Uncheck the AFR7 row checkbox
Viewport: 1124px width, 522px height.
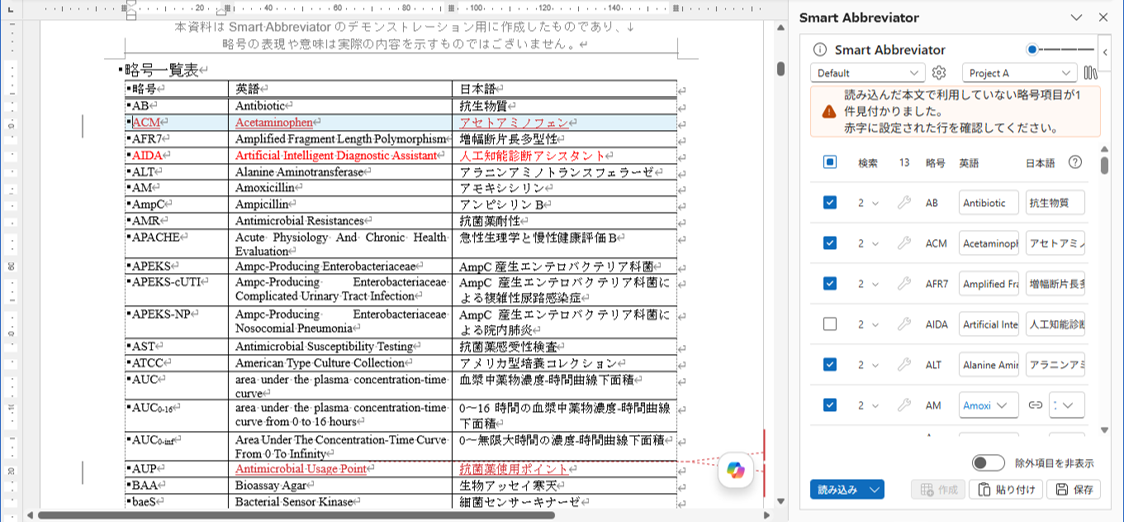(830, 284)
